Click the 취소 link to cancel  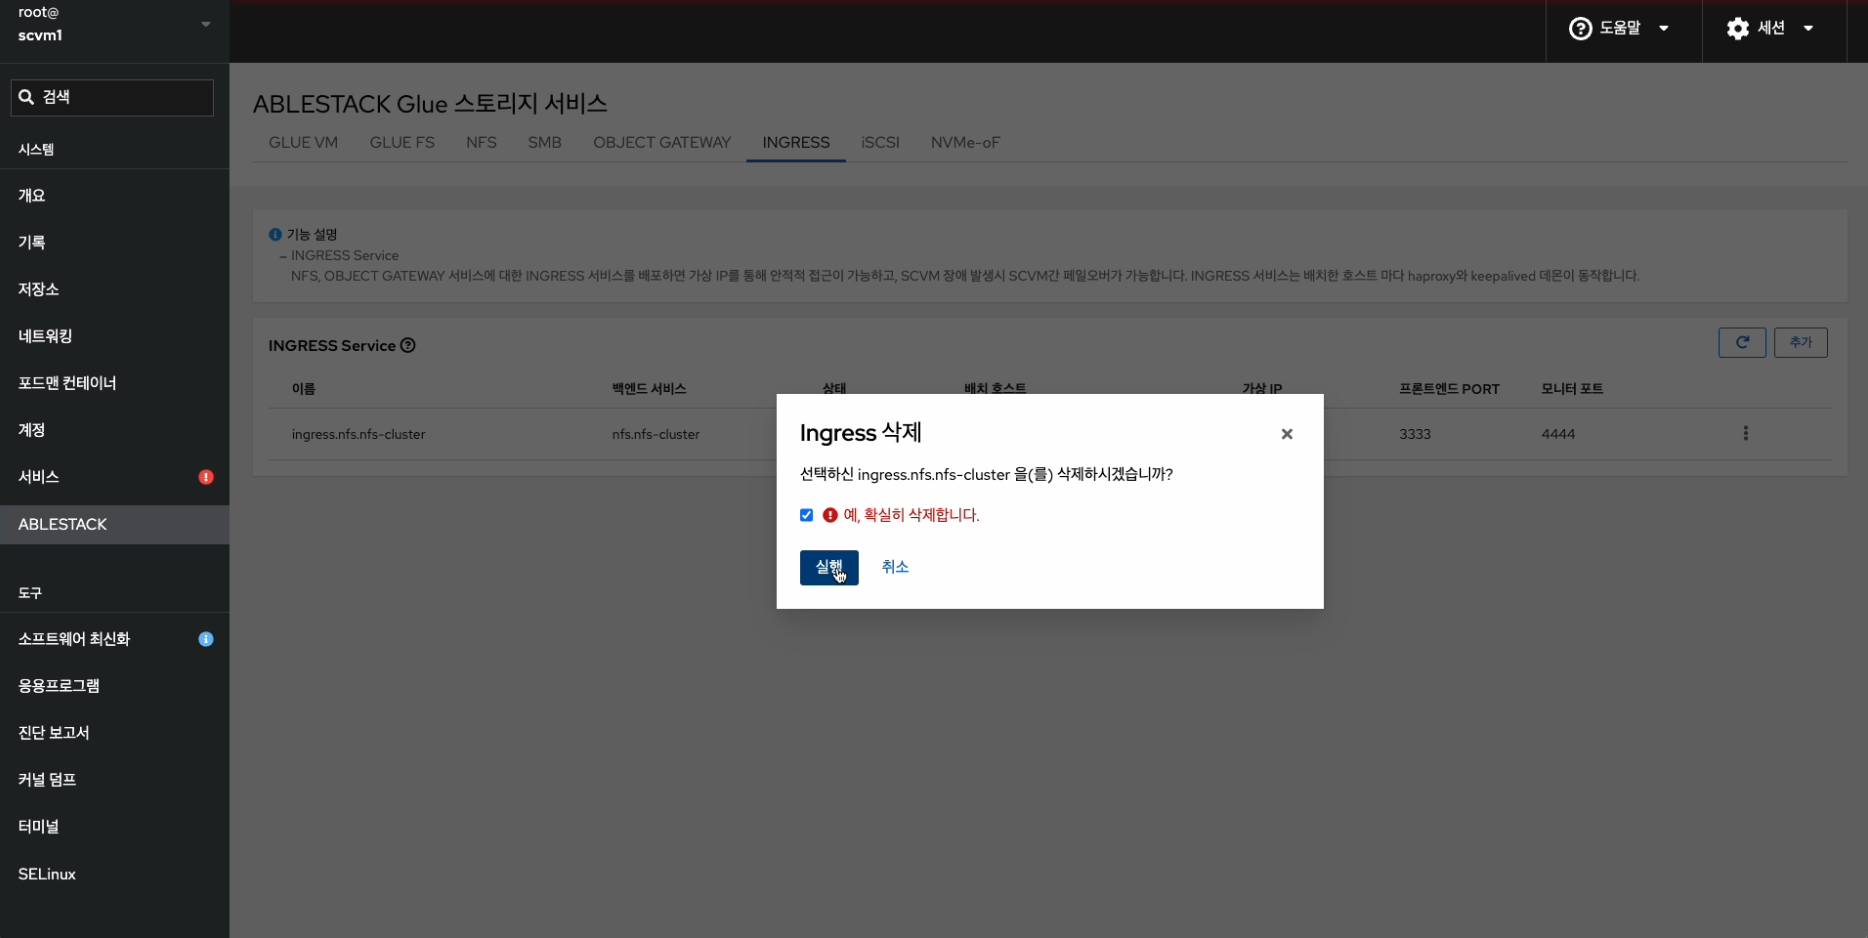click(894, 567)
